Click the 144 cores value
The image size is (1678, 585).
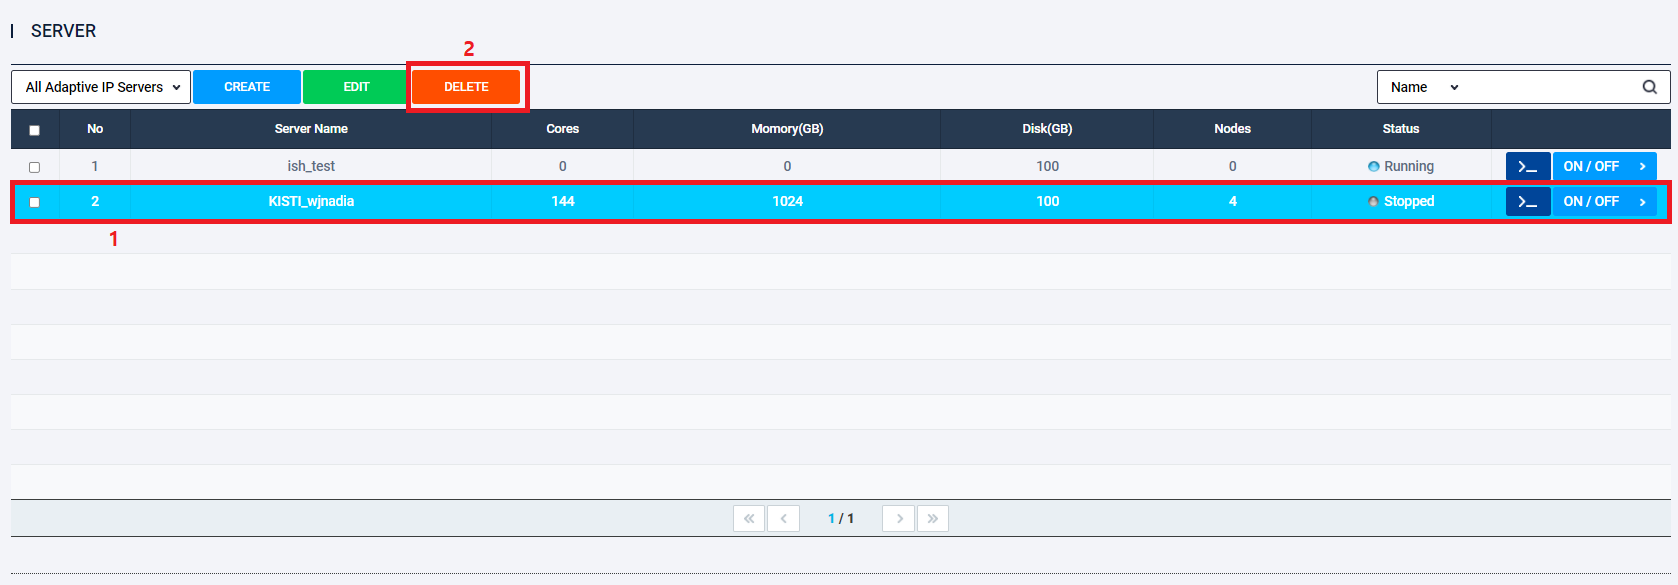click(563, 201)
